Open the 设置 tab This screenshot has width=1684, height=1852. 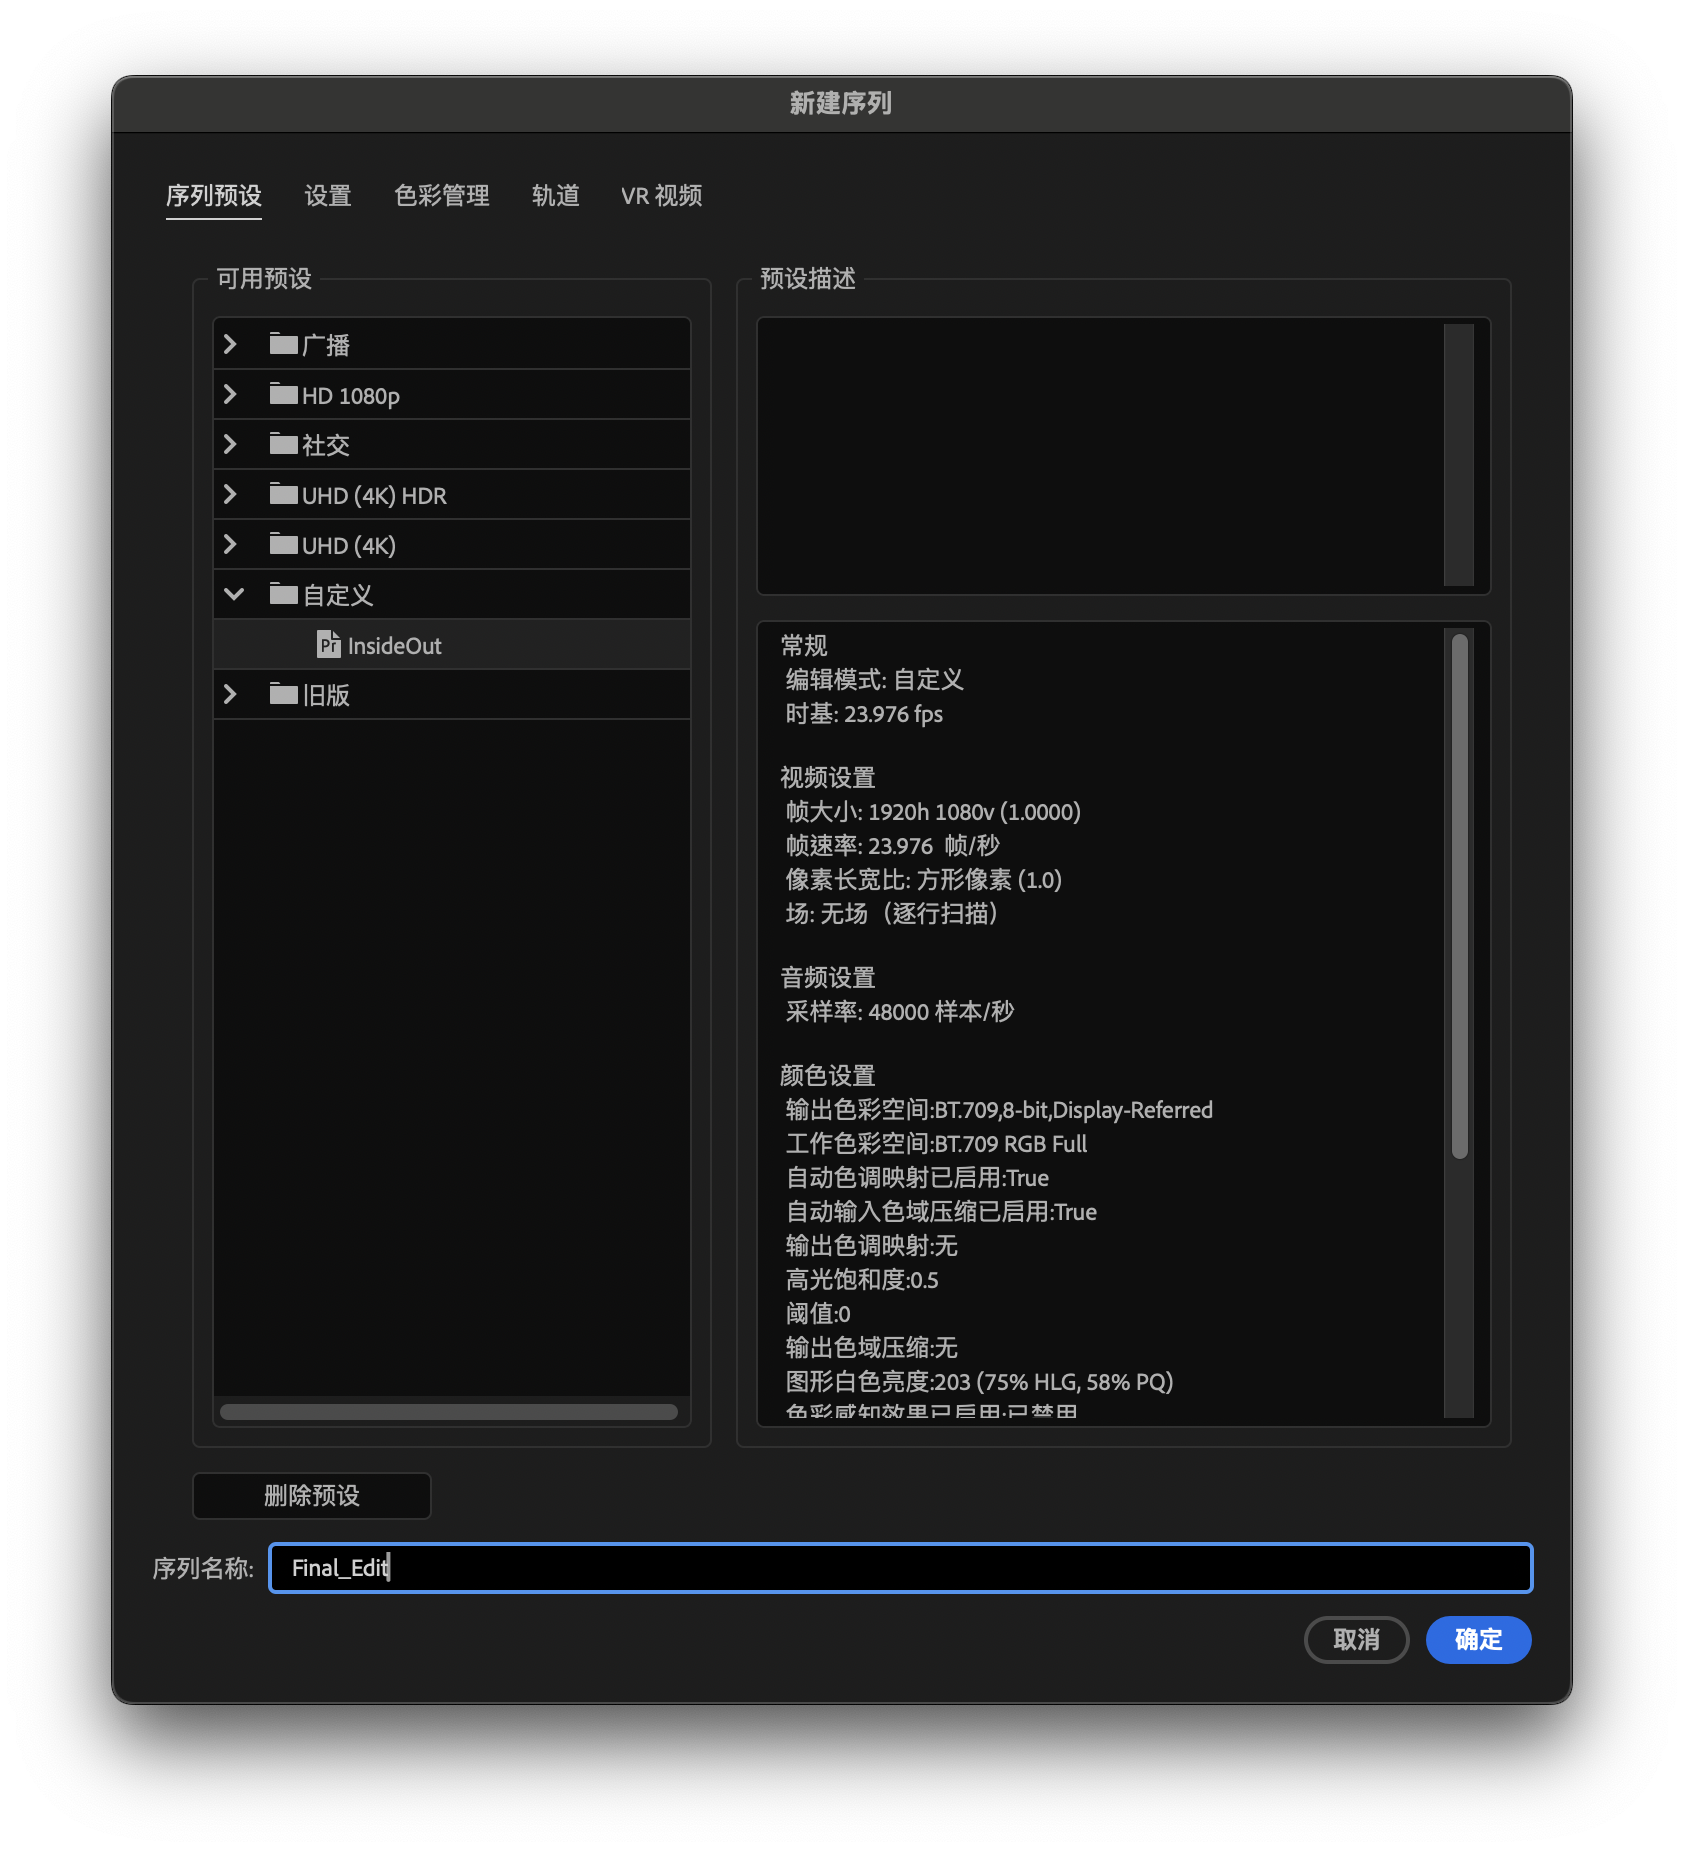(x=328, y=196)
